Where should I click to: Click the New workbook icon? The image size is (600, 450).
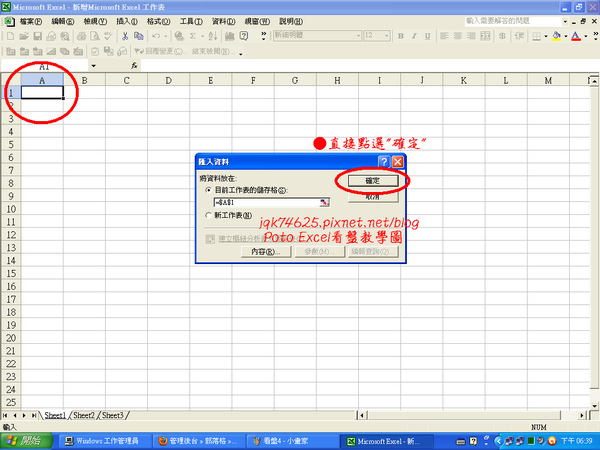point(10,36)
